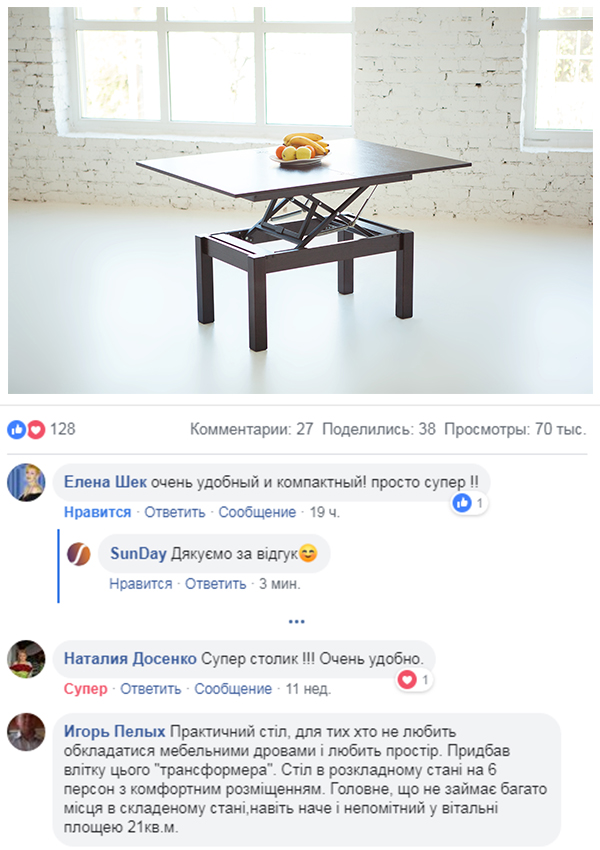Click the red heart reaction icon under photo

36,430
